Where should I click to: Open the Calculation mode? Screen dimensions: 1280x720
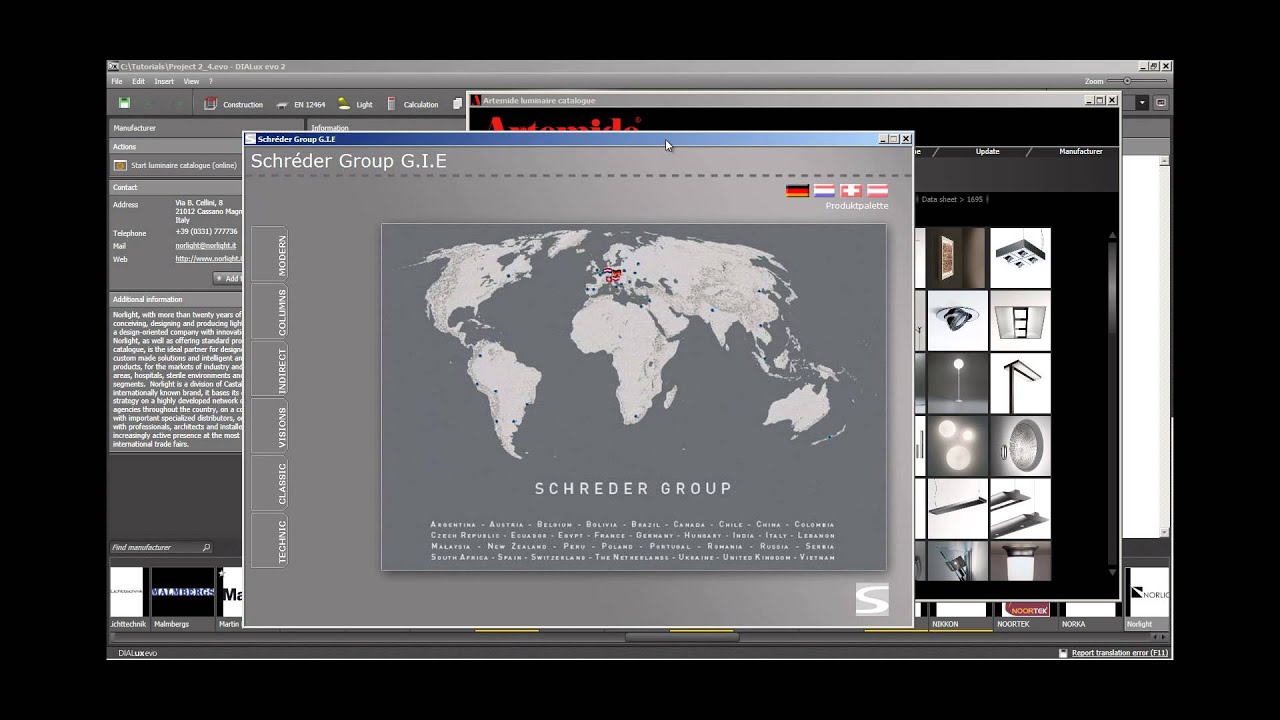(412, 104)
